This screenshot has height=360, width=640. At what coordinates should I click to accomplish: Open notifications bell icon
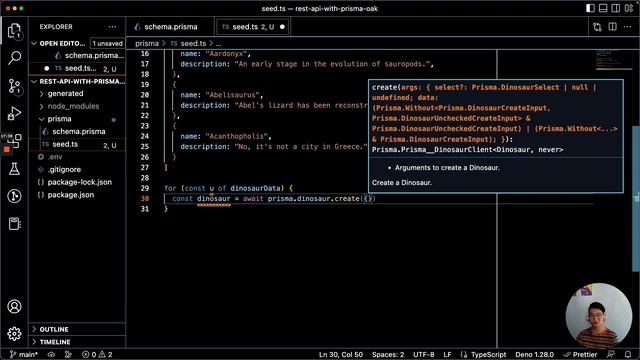(x=628, y=354)
